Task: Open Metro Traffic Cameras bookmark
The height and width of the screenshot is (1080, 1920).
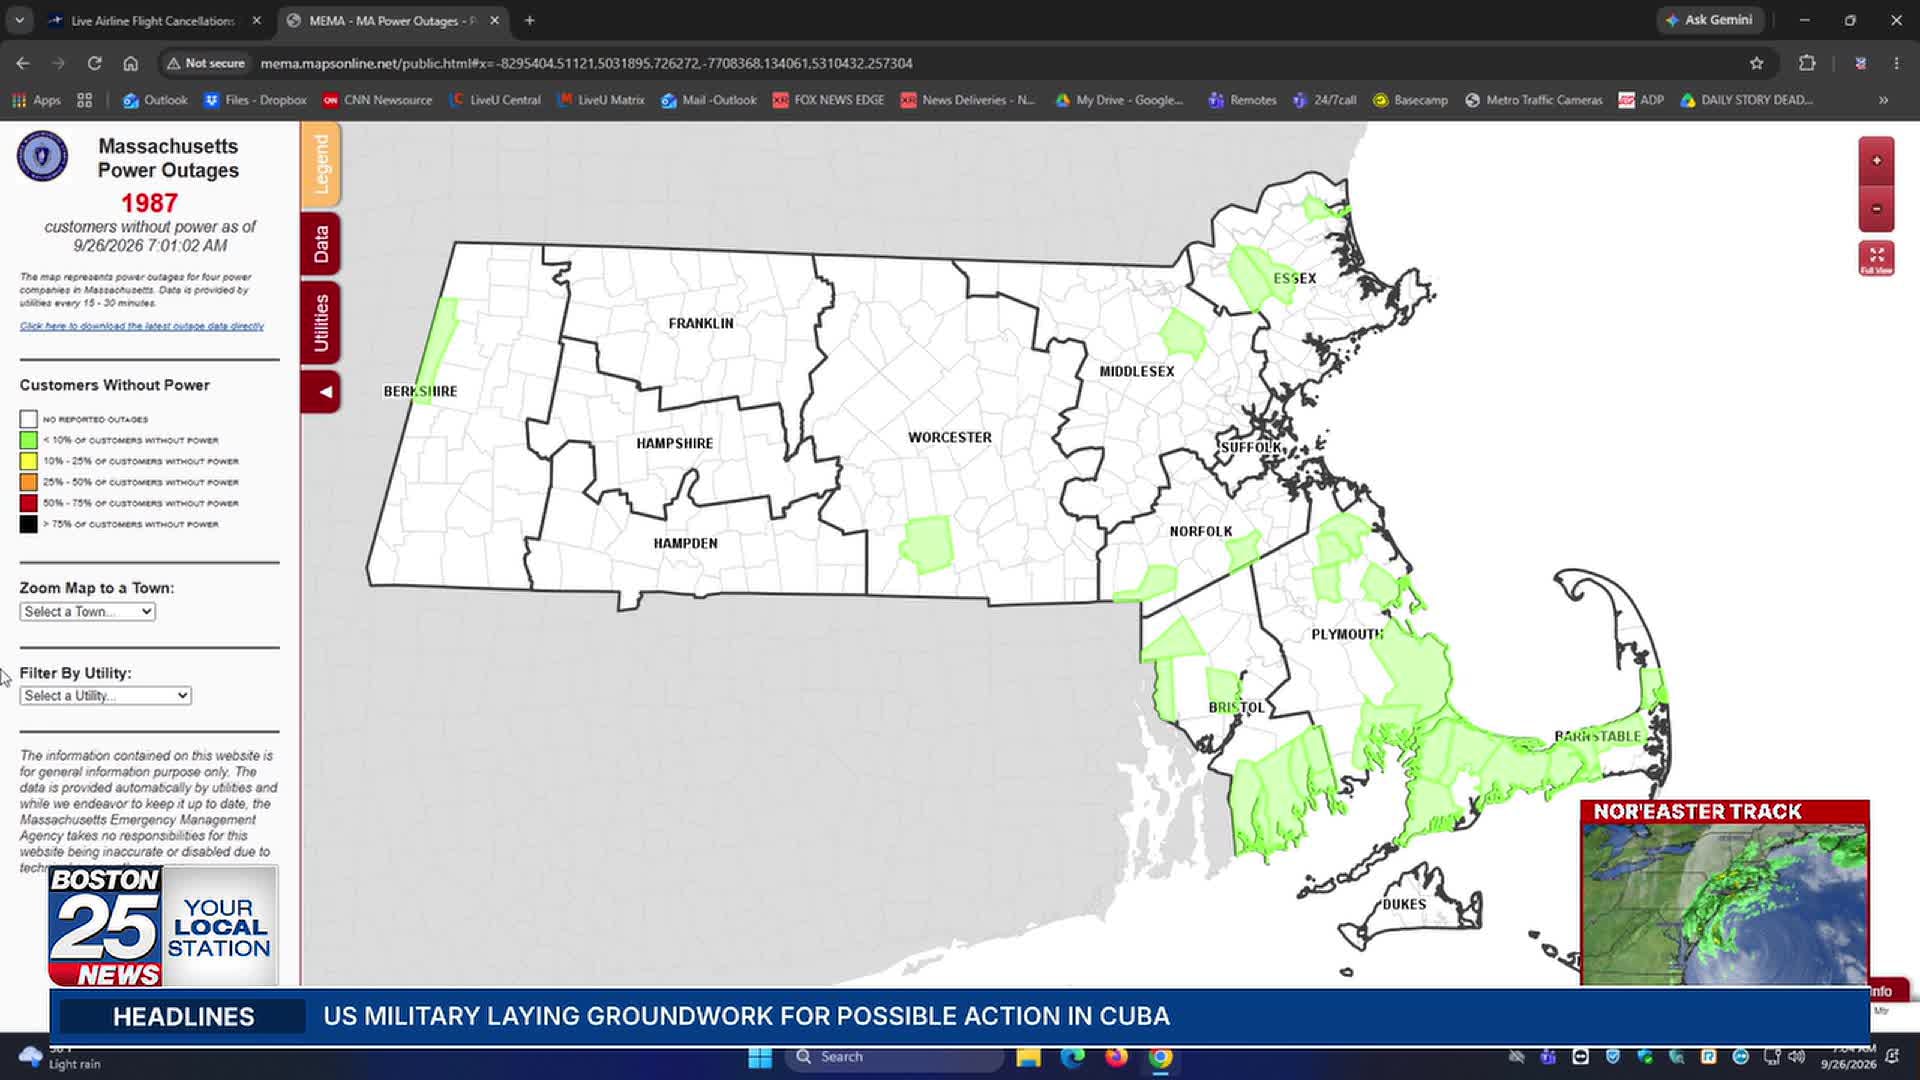Action: [1534, 100]
